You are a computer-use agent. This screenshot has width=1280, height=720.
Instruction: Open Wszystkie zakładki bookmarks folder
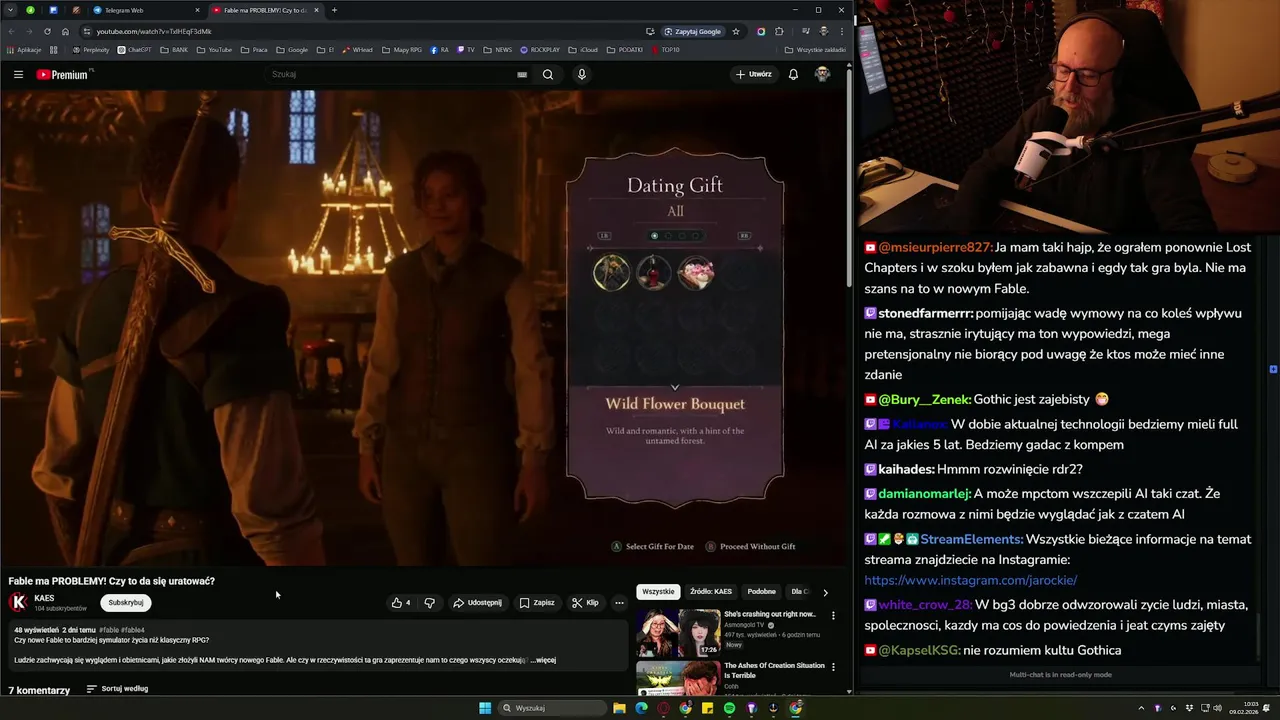(x=816, y=50)
